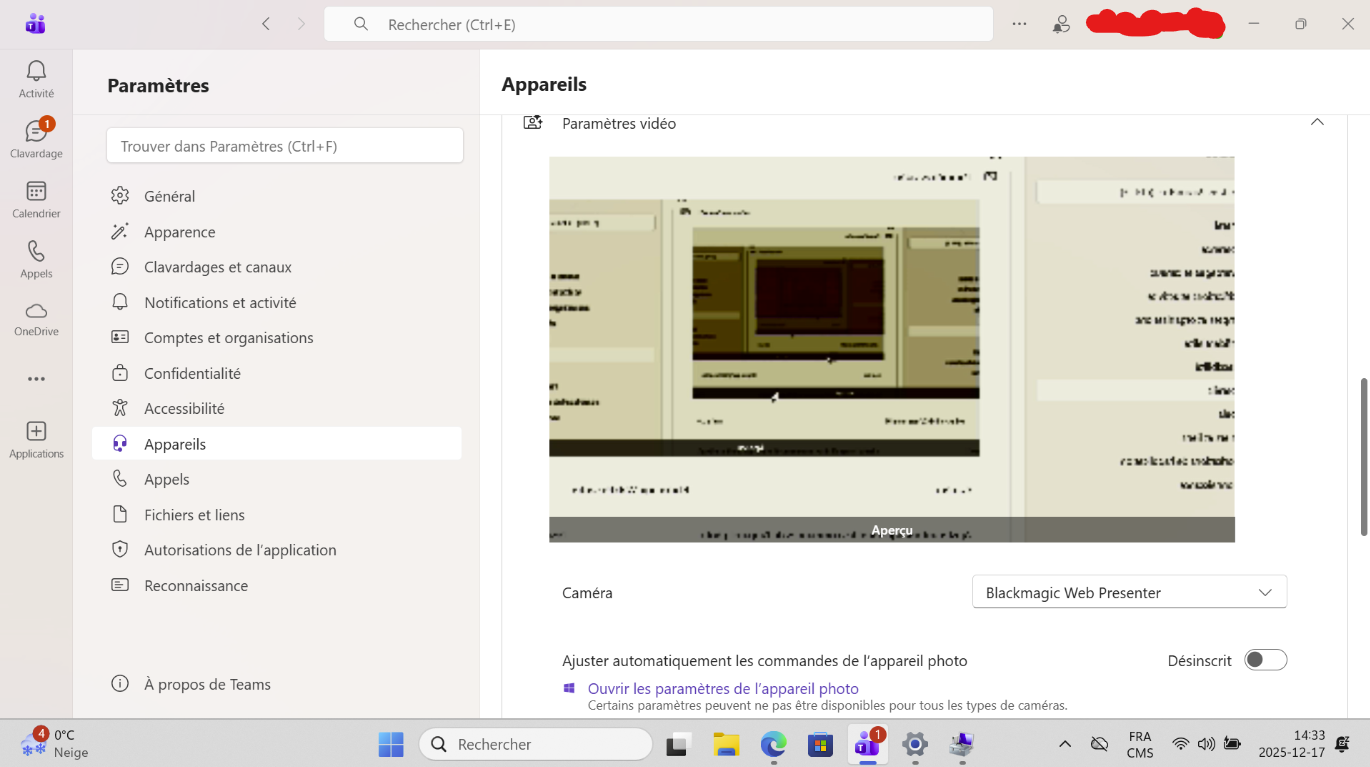Open Appels settings category

tap(276, 479)
